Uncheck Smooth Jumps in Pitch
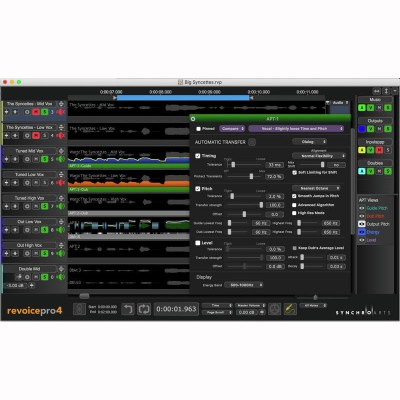This screenshot has width=400, height=400. pos(294,196)
